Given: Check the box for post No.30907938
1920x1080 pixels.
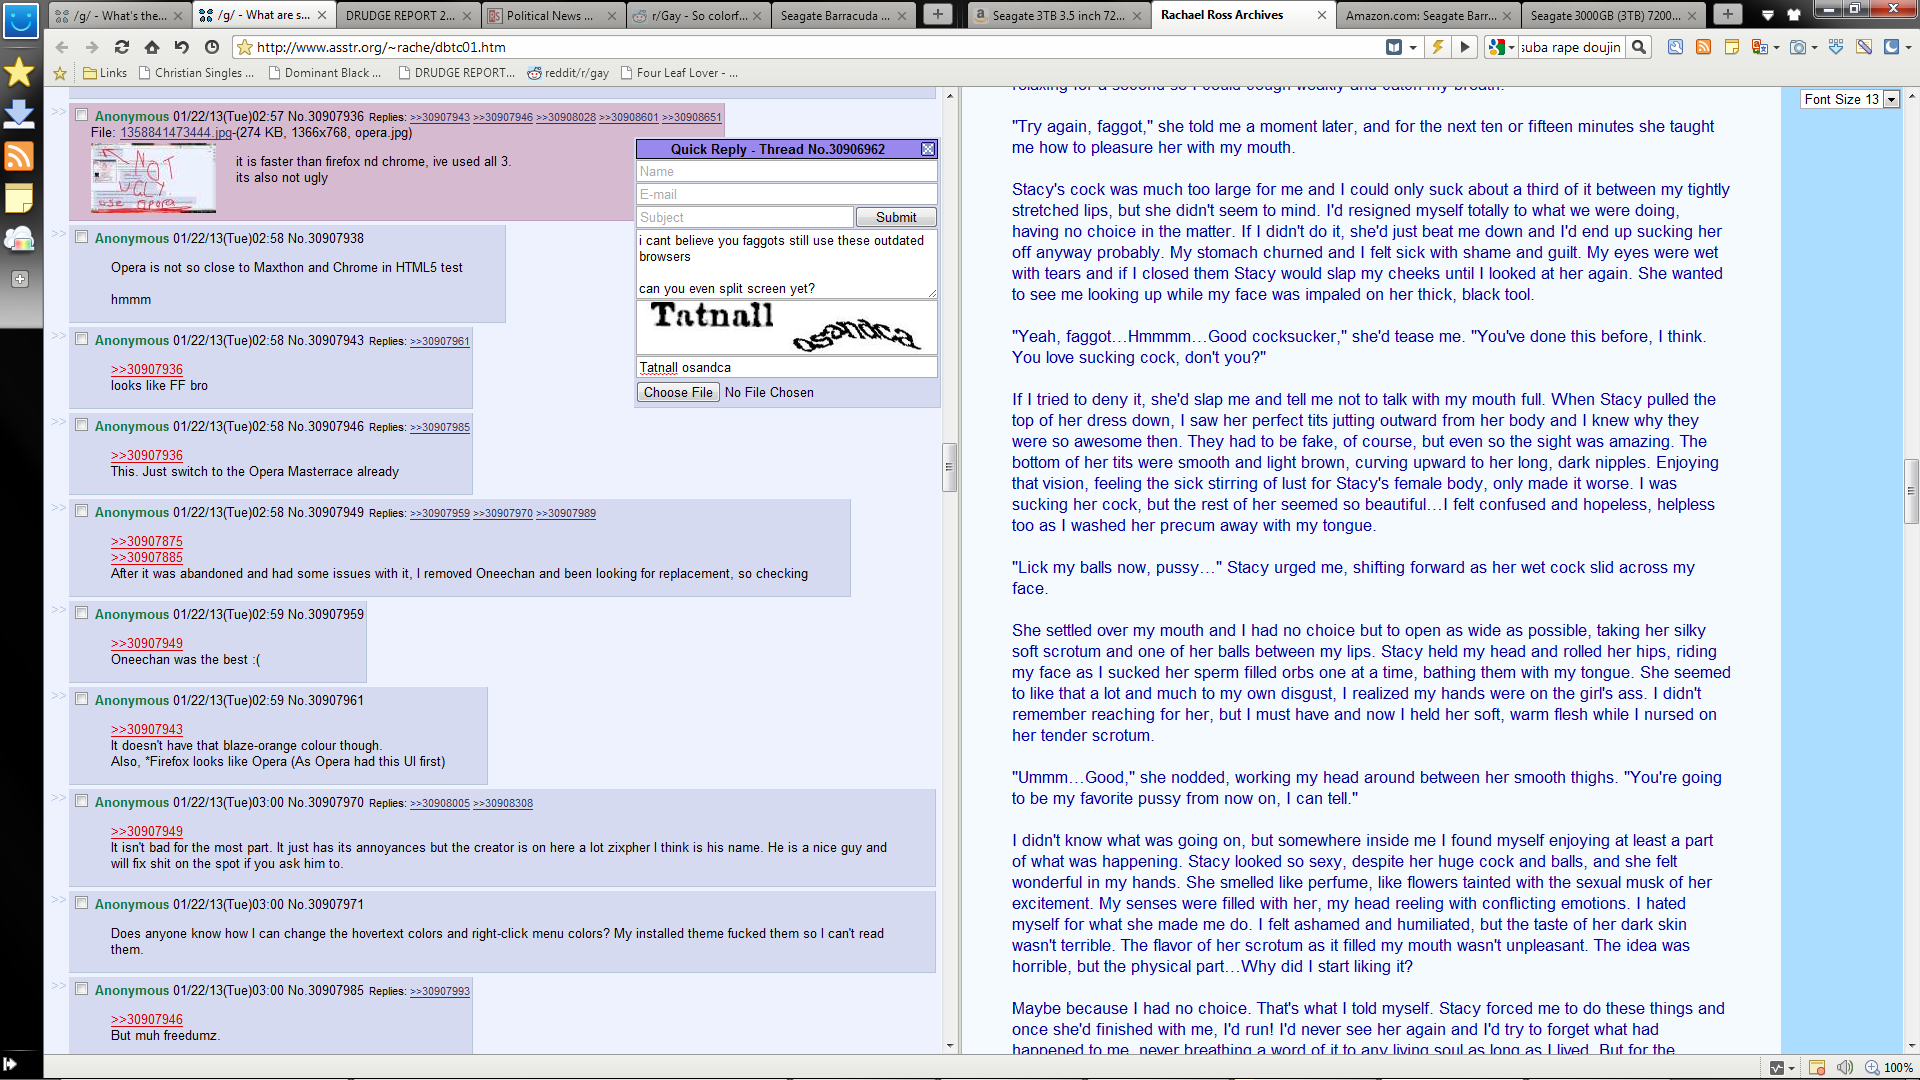Looking at the screenshot, I should point(82,238).
